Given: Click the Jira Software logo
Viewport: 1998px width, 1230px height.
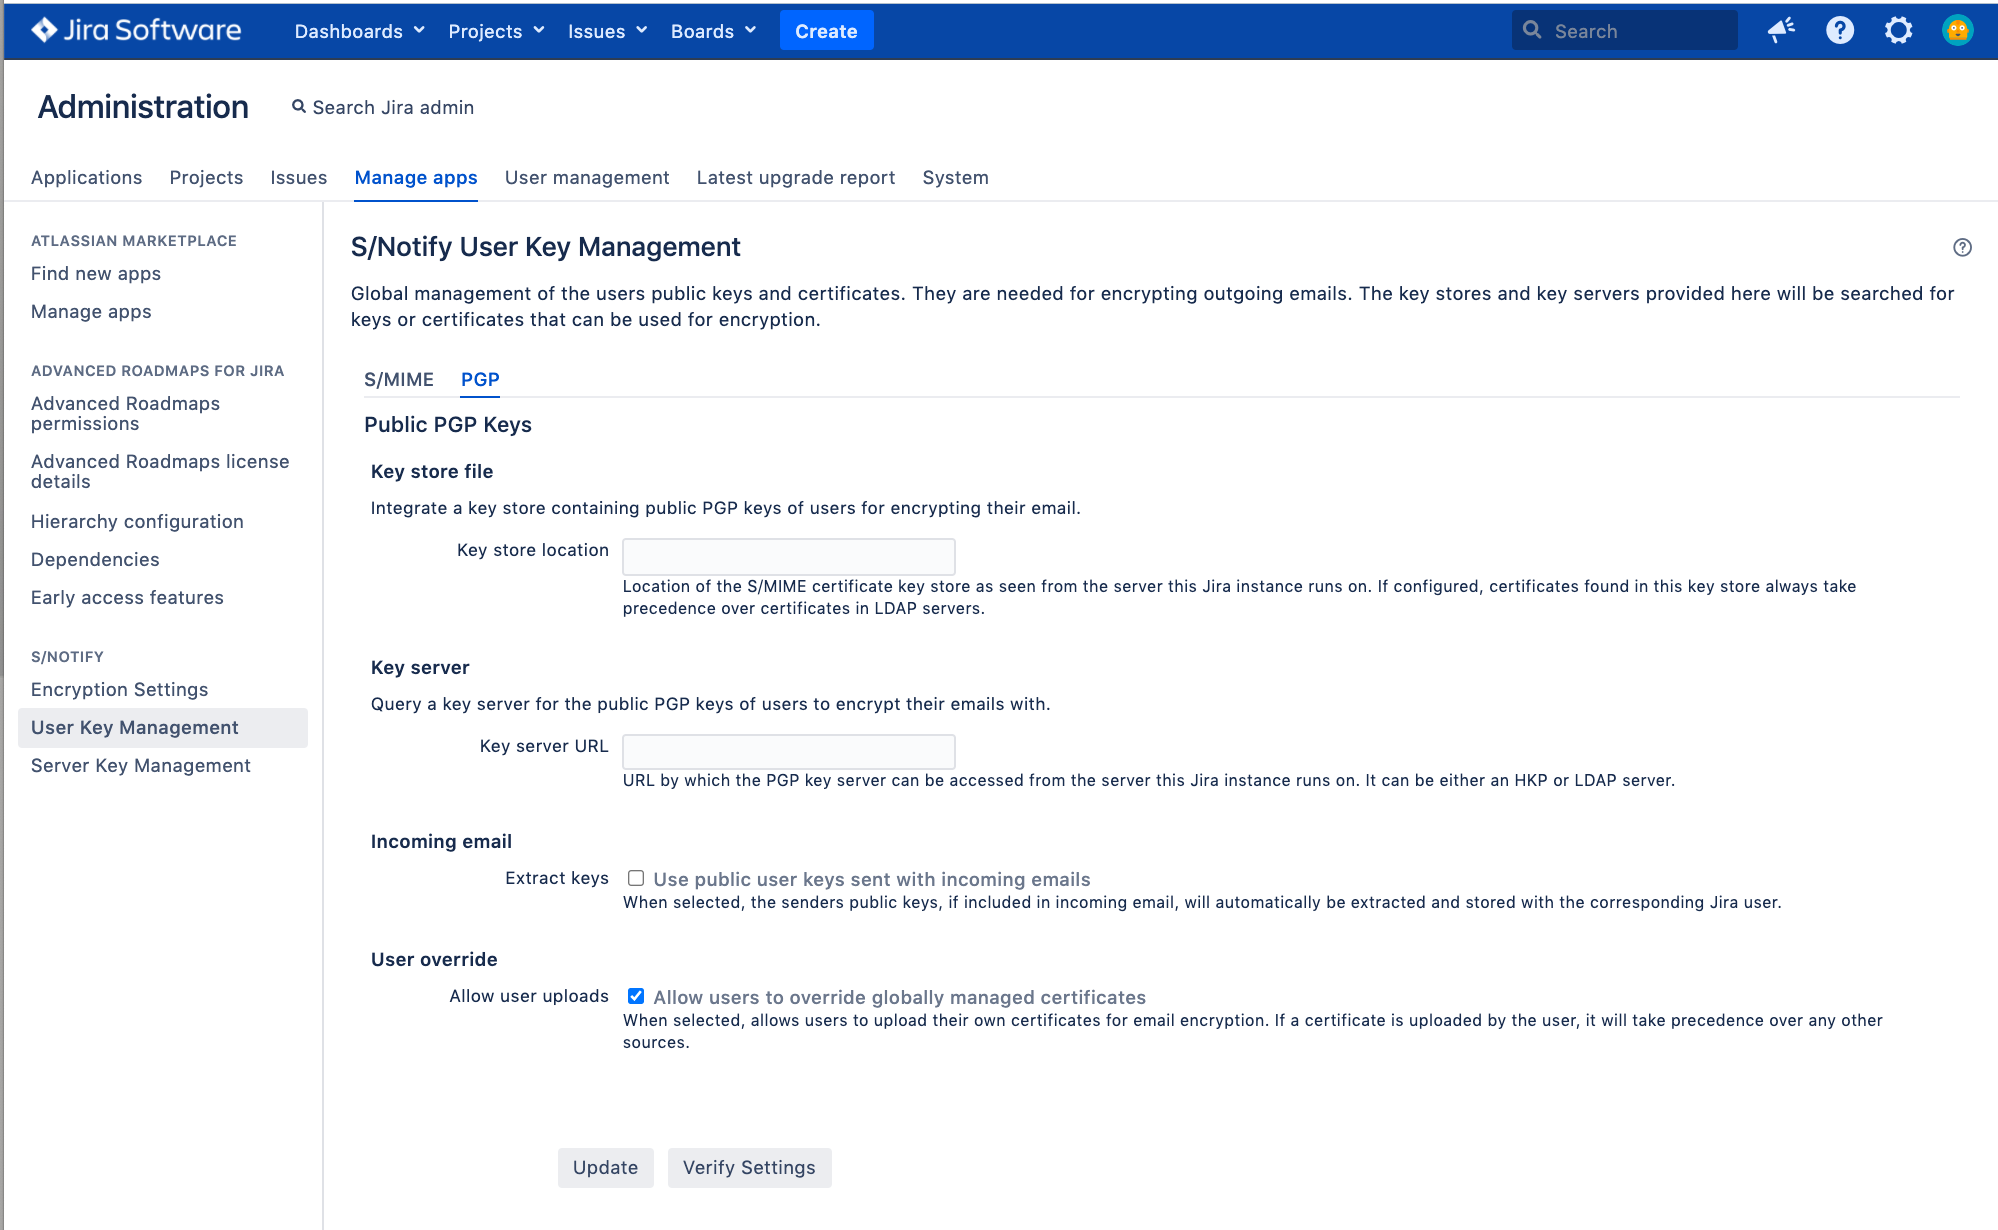Looking at the screenshot, I should point(136,31).
